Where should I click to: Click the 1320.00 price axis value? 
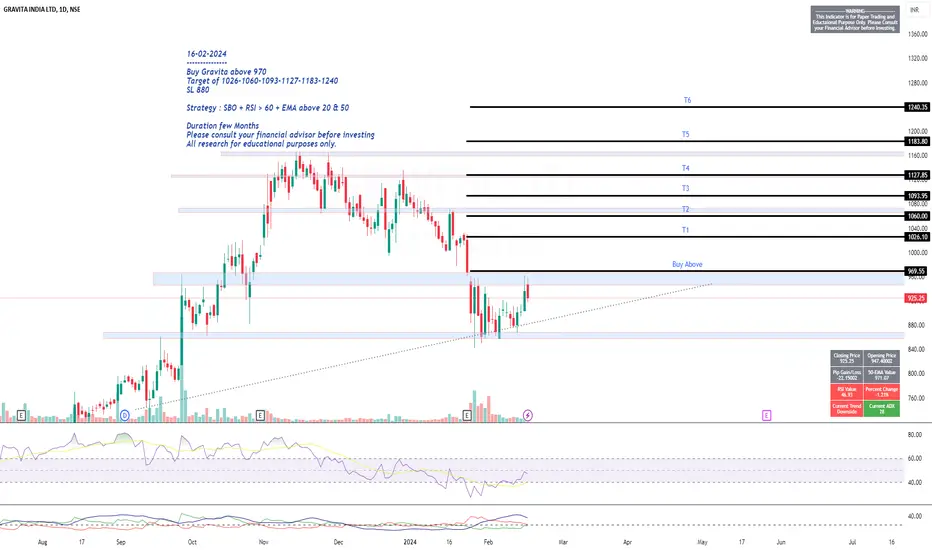click(x=918, y=59)
